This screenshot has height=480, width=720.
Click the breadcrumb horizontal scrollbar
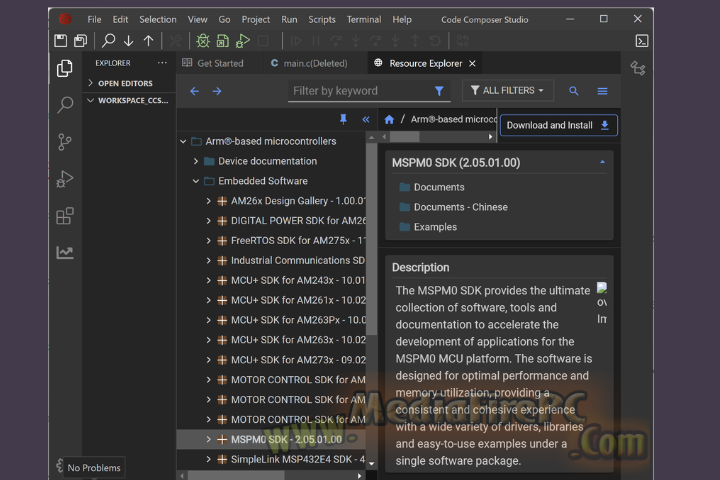pos(404,136)
